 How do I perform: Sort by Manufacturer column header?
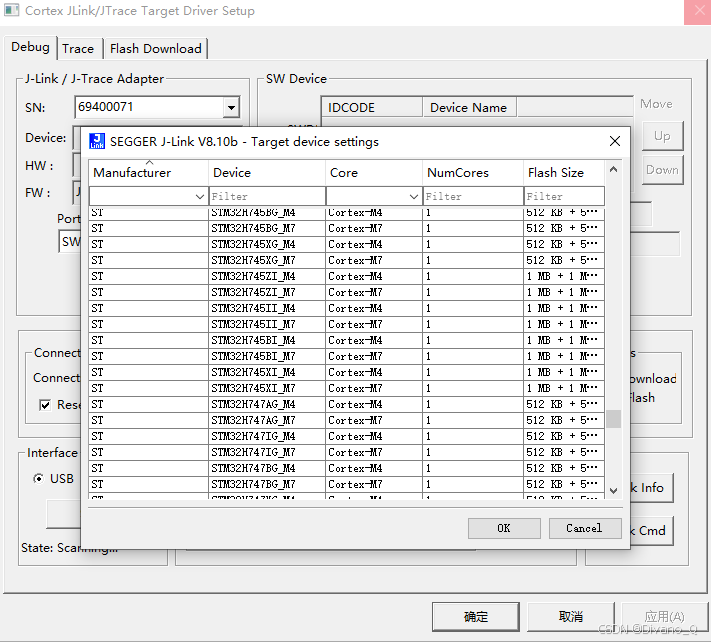[148, 173]
